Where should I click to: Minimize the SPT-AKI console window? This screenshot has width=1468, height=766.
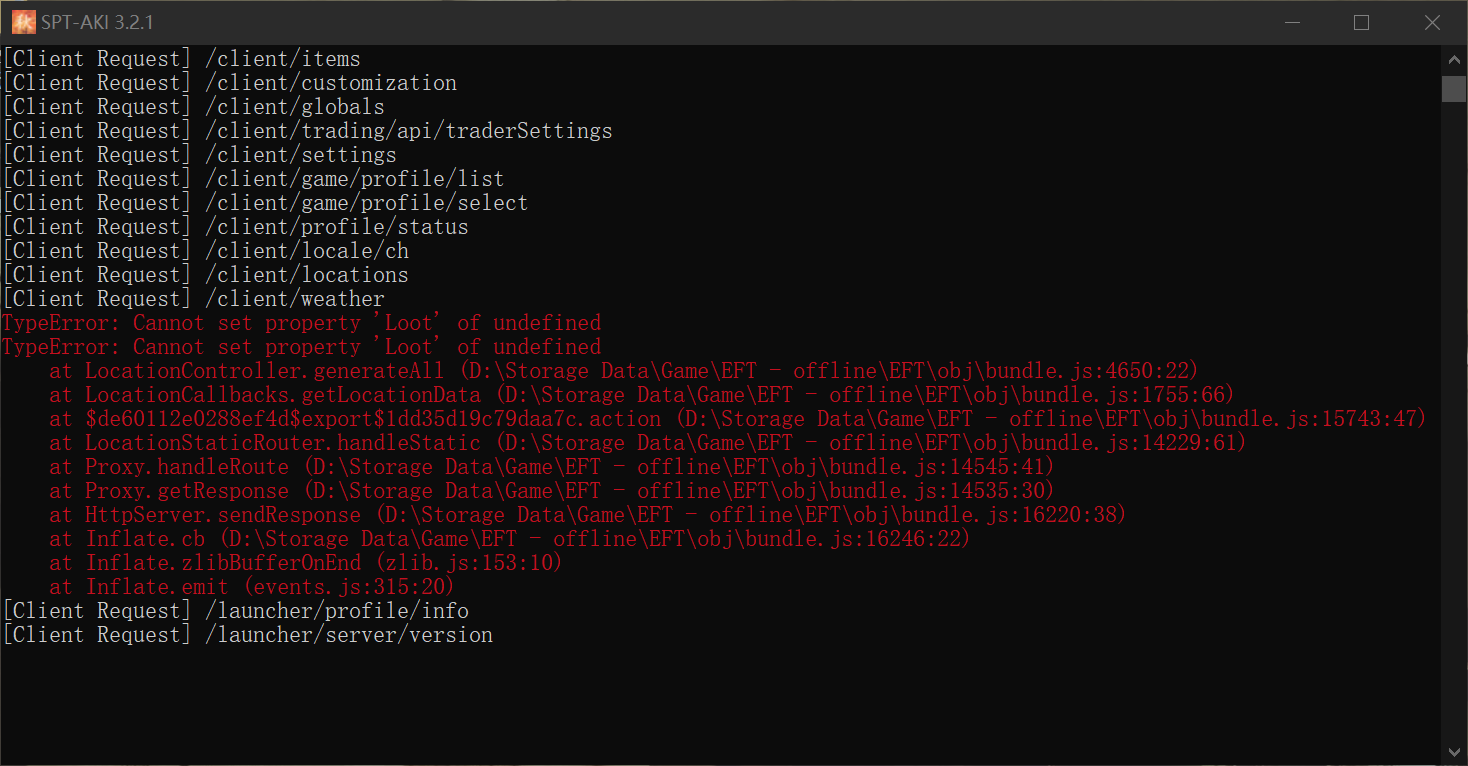(1290, 22)
